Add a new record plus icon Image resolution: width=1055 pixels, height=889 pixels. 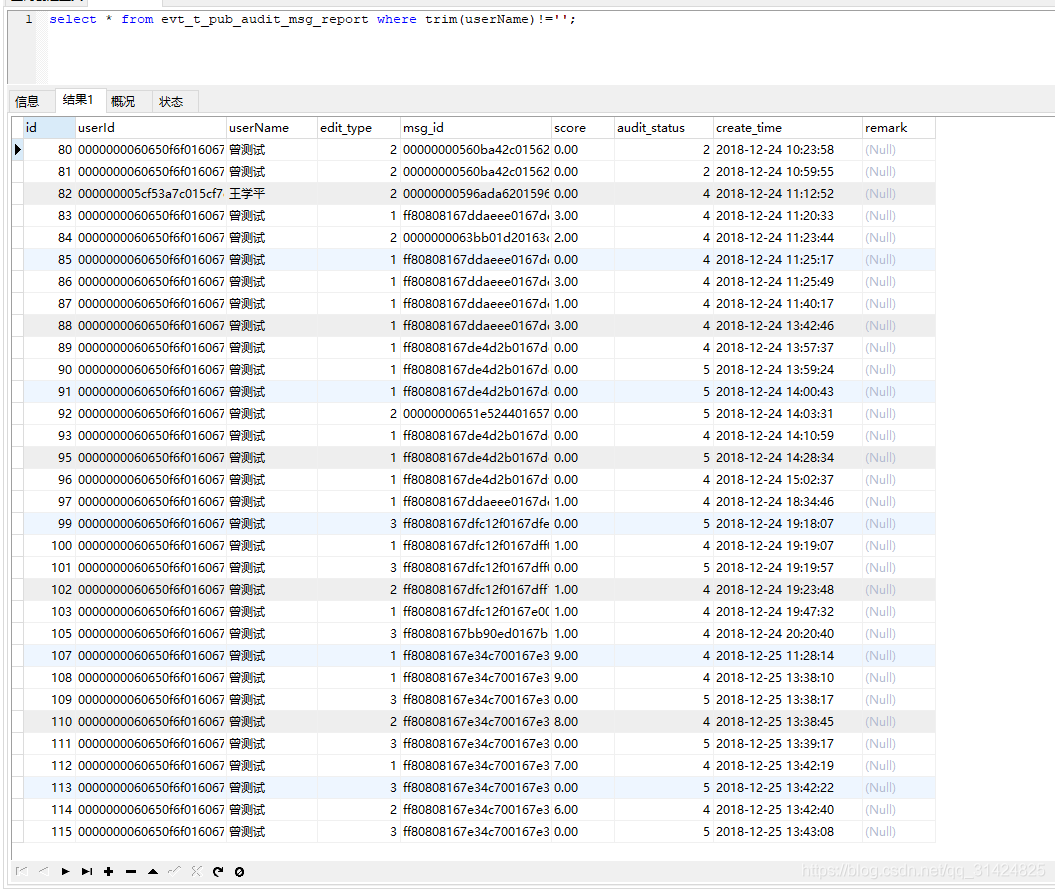coord(108,872)
